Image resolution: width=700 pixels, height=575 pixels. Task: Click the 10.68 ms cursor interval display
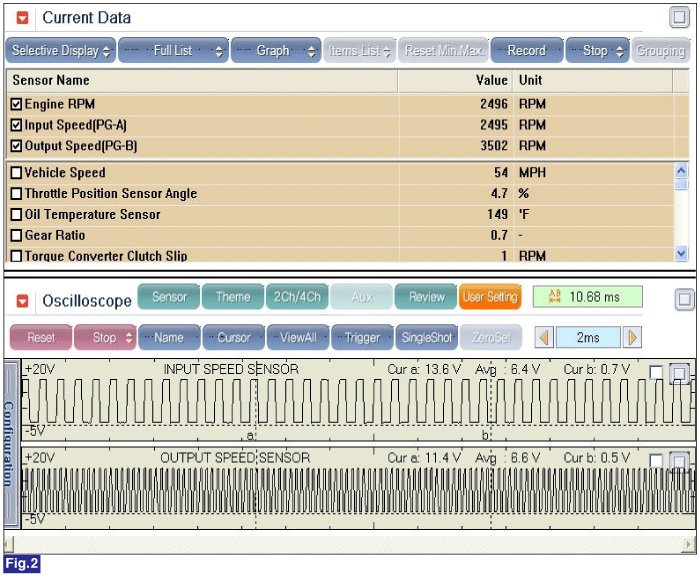click(588, 297)
